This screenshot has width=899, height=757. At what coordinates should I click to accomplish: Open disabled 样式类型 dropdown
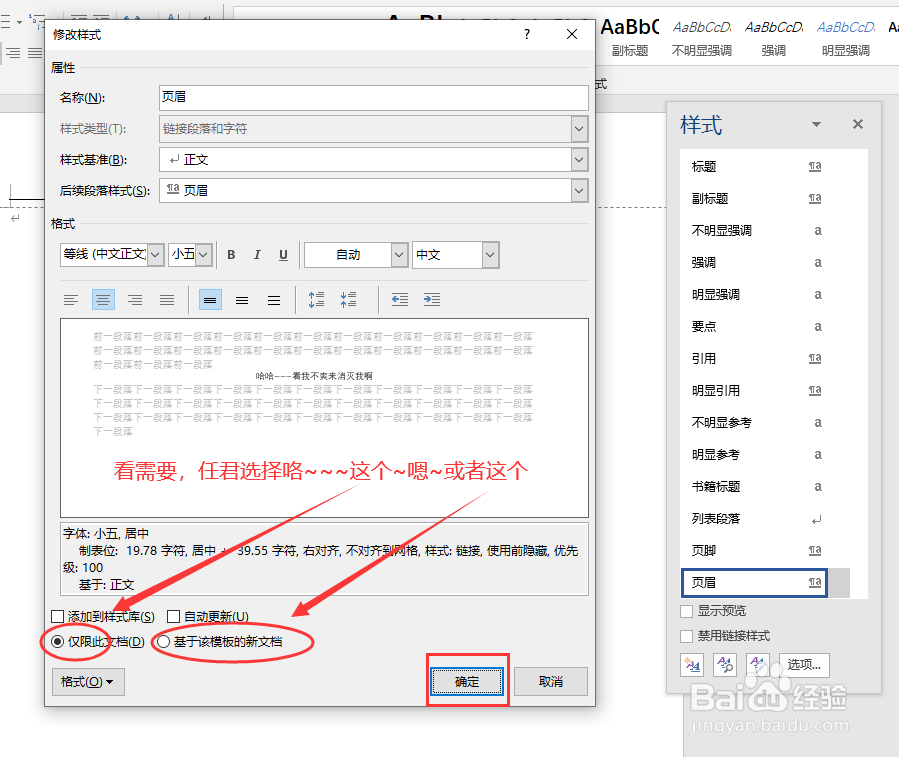coord(580,128)
